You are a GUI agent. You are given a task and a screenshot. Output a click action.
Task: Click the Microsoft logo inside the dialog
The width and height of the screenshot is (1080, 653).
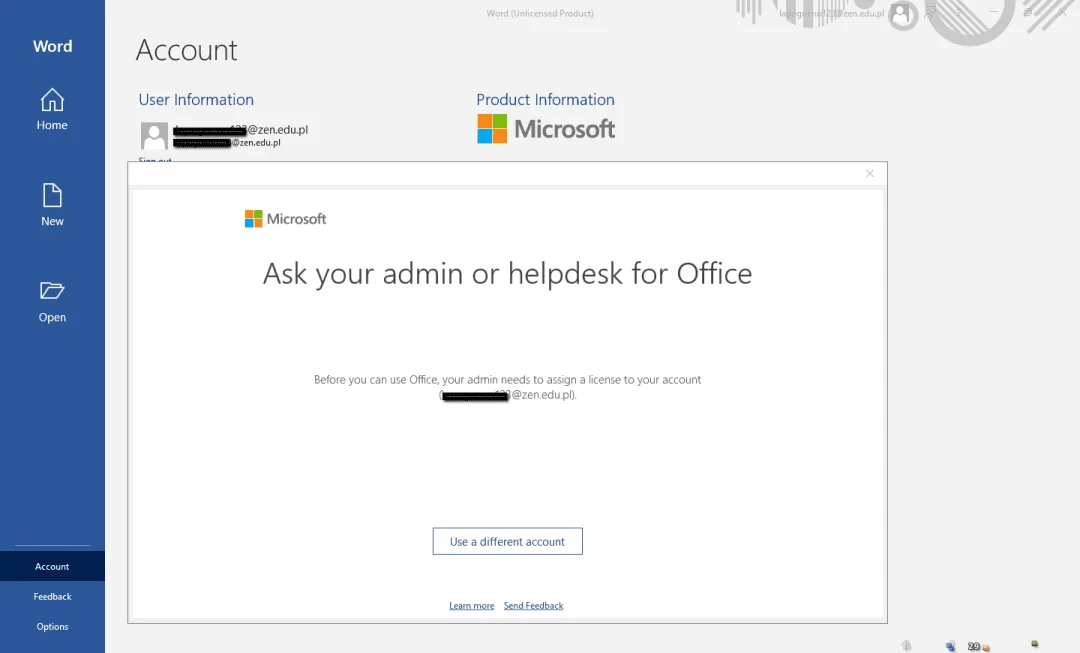285,219
